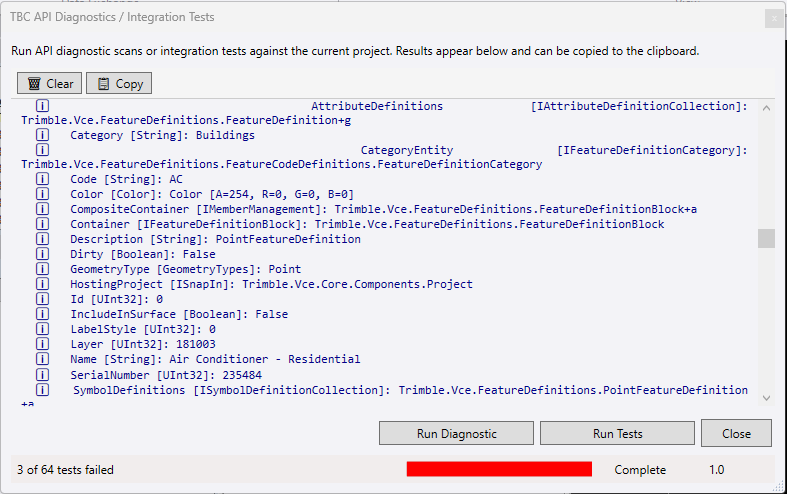
Task: Click the info icon next to GeometryType
Action: pos(43,269)
